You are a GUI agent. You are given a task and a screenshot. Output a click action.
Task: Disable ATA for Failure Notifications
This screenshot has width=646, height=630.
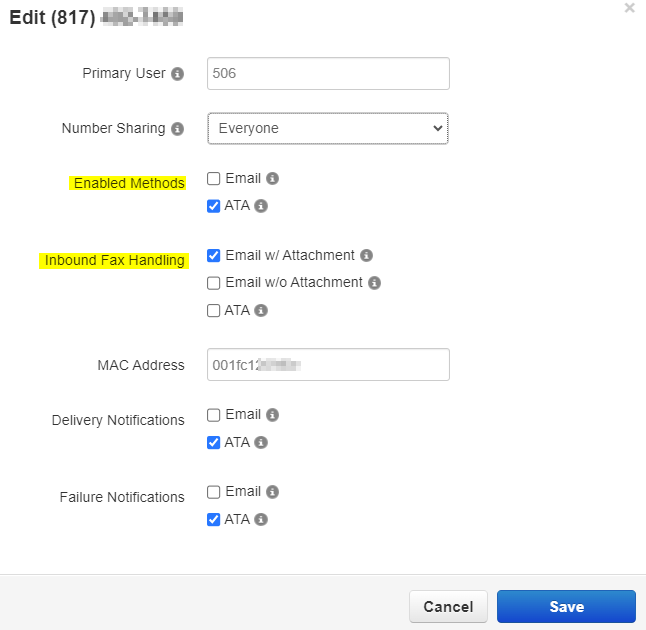click(214, 520)
